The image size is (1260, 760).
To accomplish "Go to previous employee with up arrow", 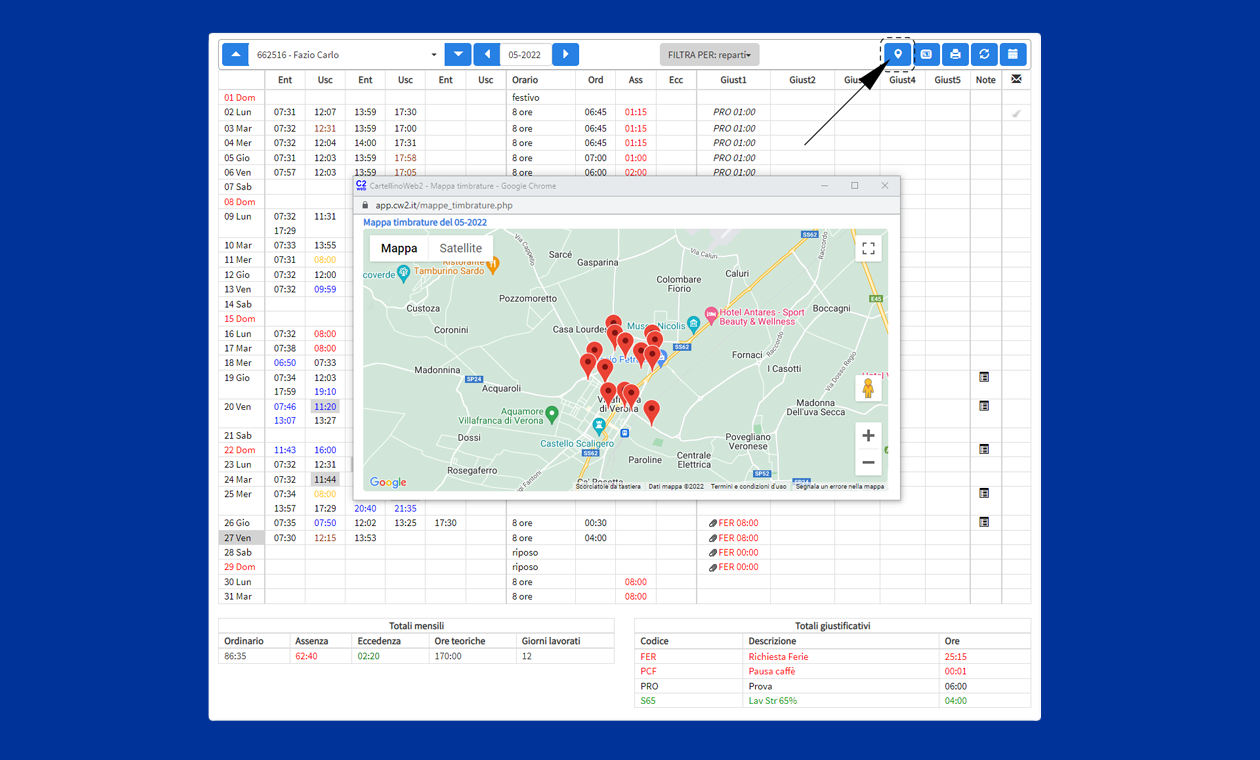I will pyautogui.click(x=235, y=54).
